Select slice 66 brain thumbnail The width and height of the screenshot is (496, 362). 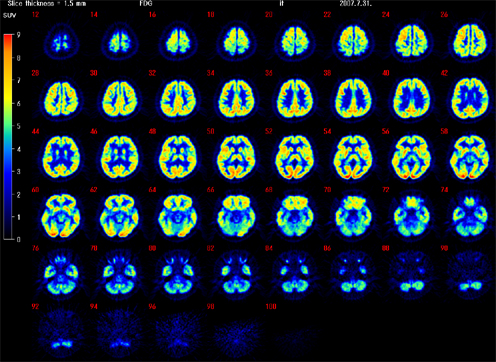point(236,216)
